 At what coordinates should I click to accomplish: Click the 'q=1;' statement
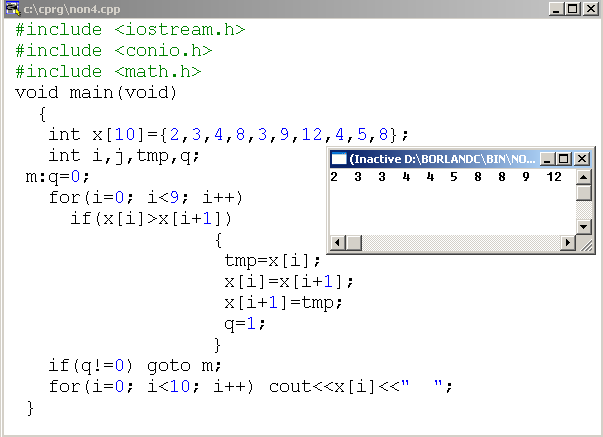[x=245, y=324]
